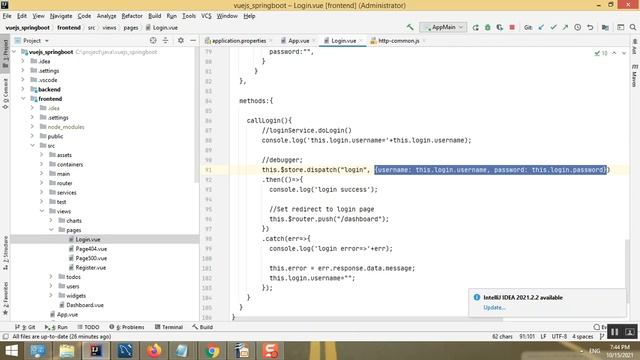The height and width of the screenshot is (360, 640).
Task: Click the frontend breadcrumb in navigation bar
Action: [x=69, y=28]
